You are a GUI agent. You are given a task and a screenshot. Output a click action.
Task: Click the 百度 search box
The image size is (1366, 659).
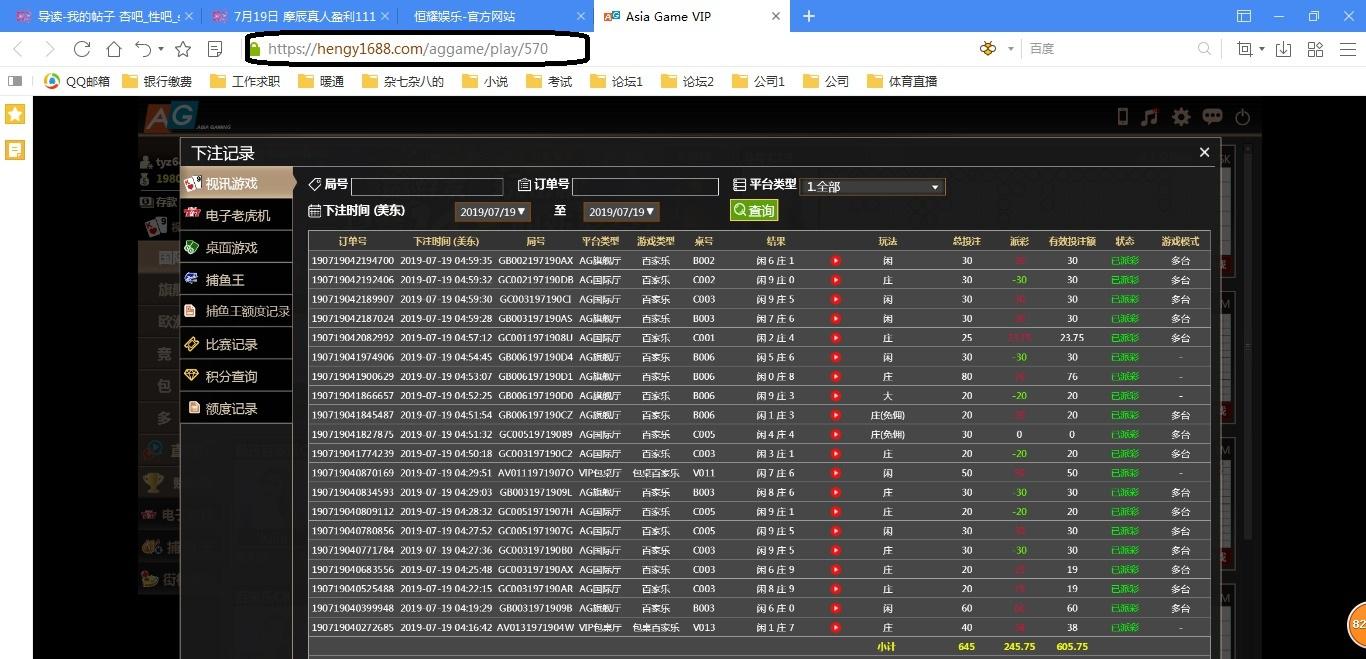(1110, 48)
